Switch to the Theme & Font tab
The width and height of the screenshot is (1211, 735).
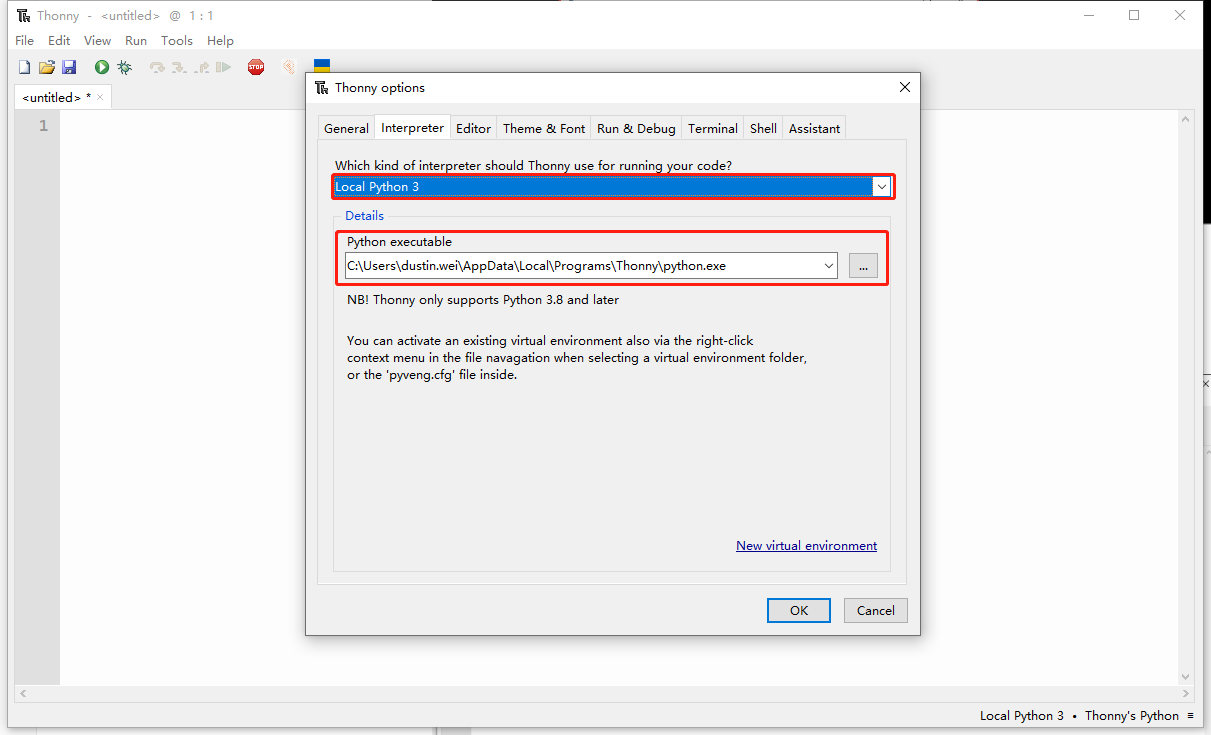click(x=544, y=128)
